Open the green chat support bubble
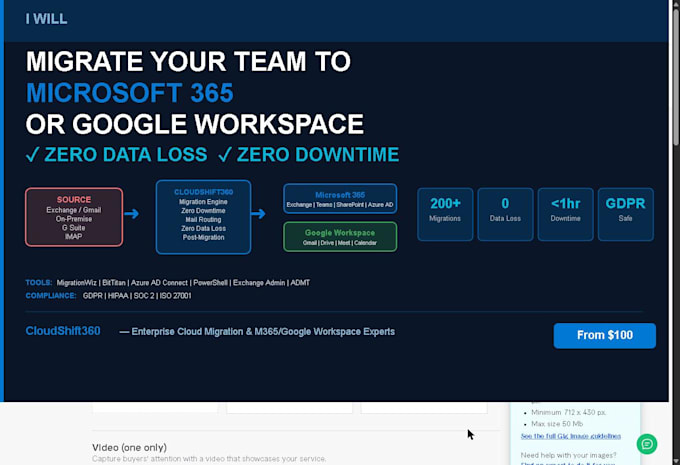 tap(647, 444)
